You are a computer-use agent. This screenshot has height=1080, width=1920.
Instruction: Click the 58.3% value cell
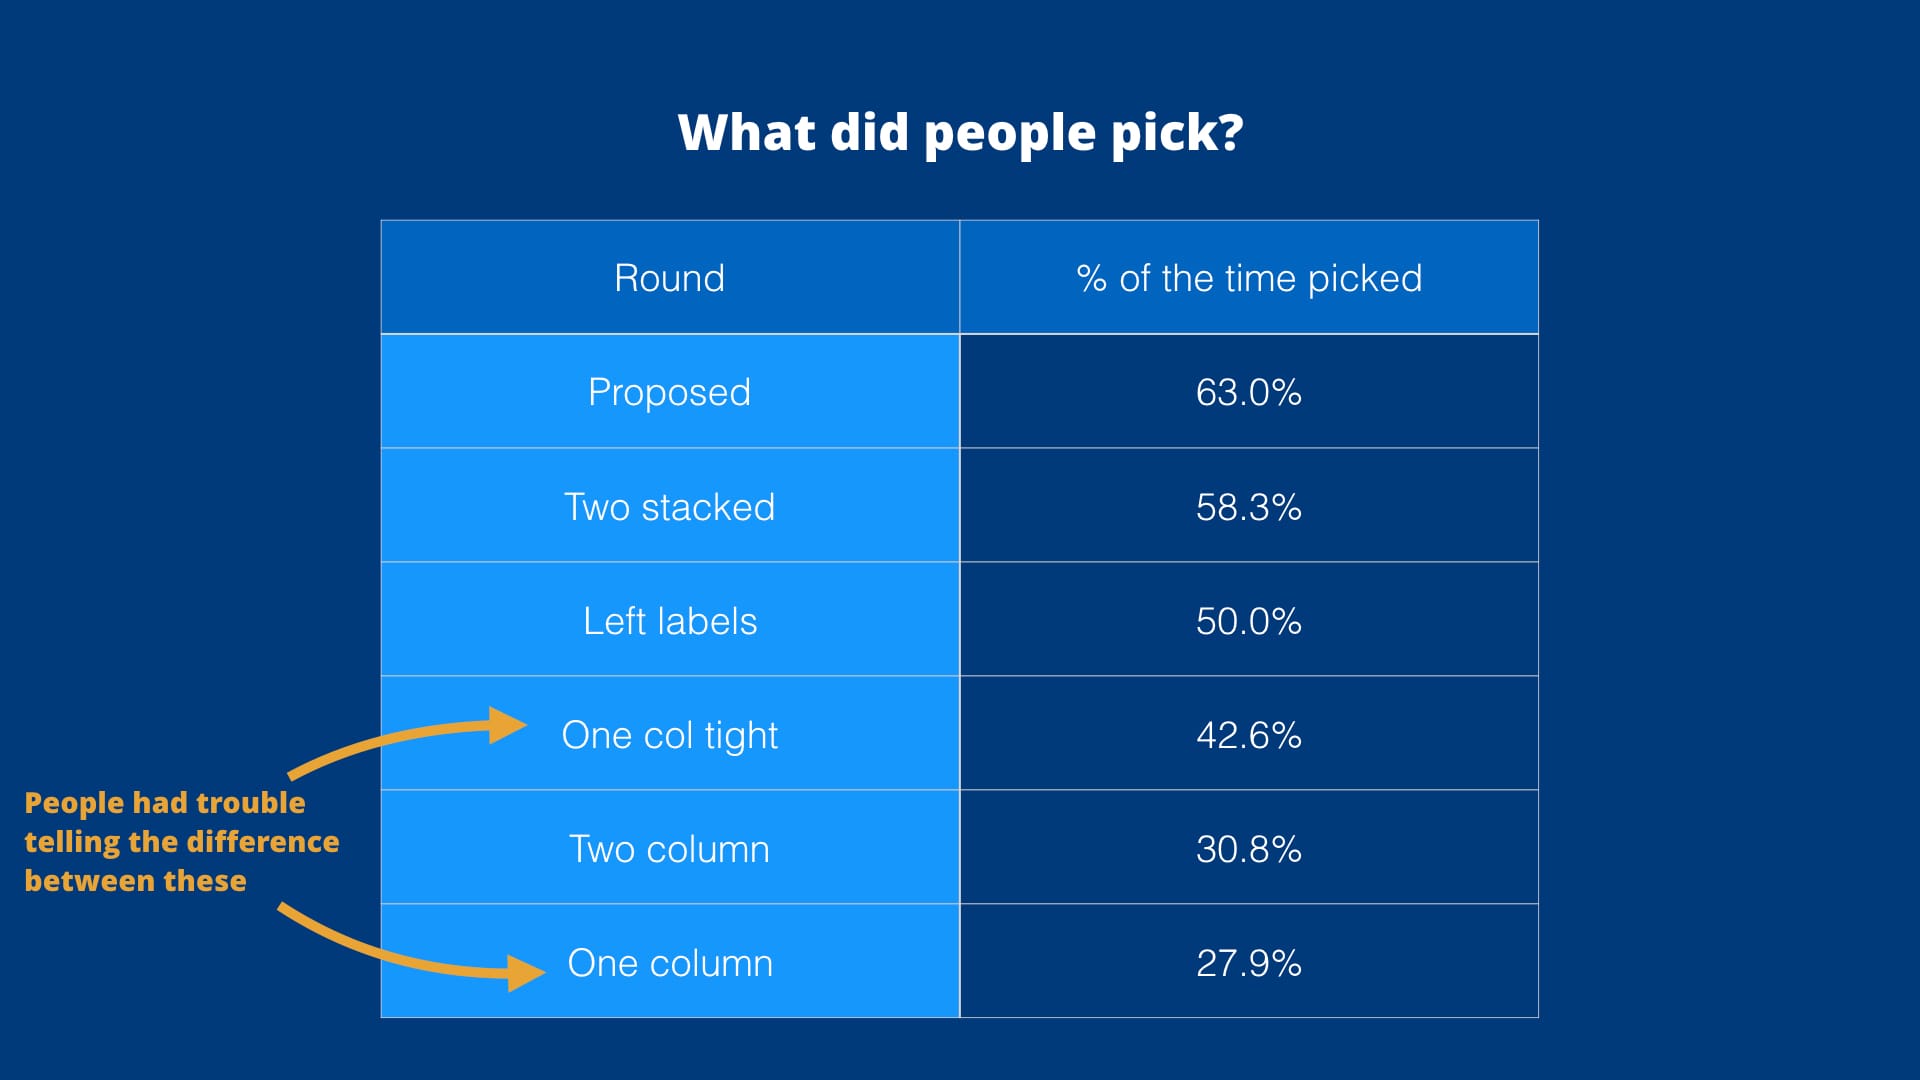coord(1248,507)
